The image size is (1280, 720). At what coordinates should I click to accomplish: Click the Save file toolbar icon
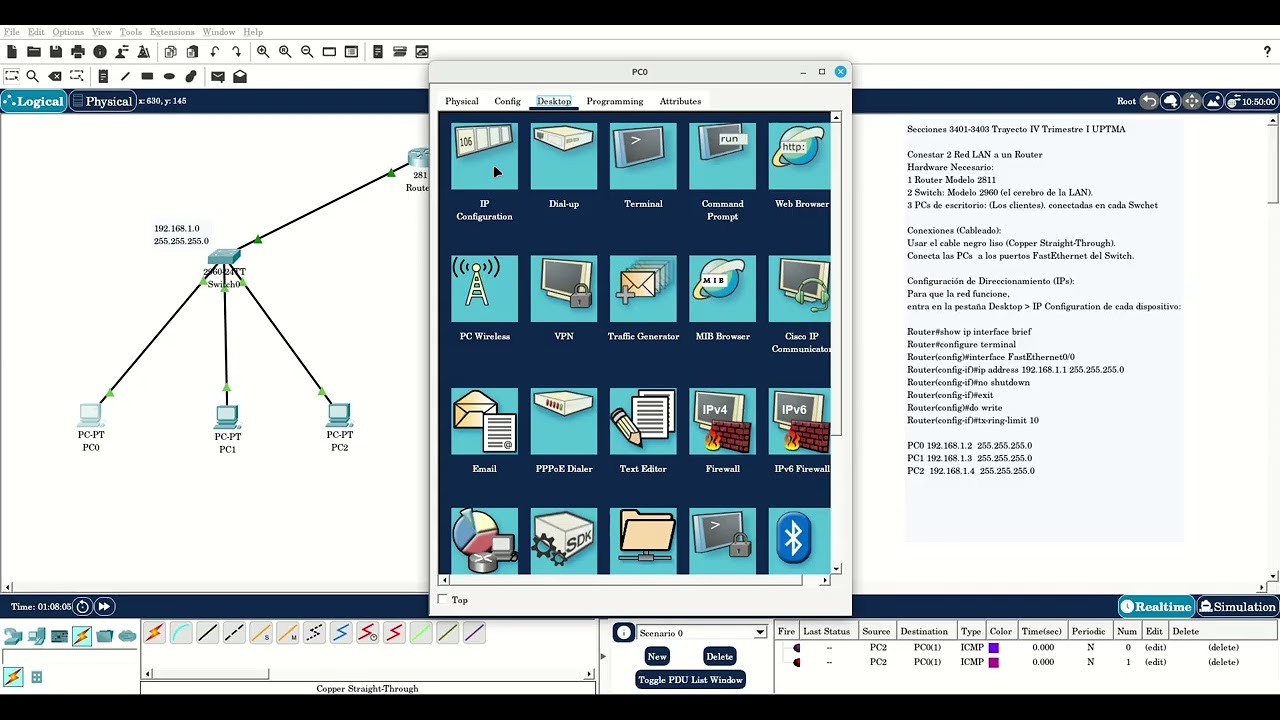tap(56, 52)
